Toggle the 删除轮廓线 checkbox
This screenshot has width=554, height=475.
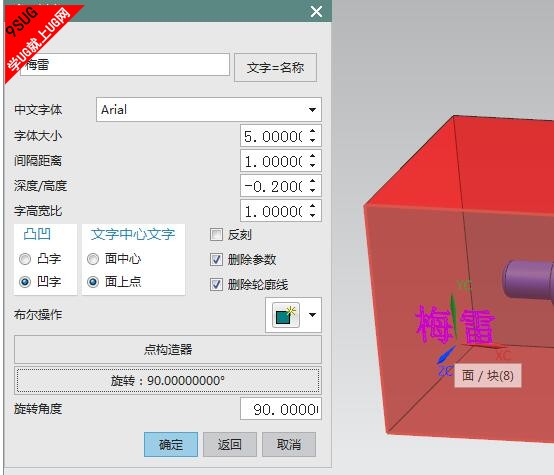pos(216,284)
